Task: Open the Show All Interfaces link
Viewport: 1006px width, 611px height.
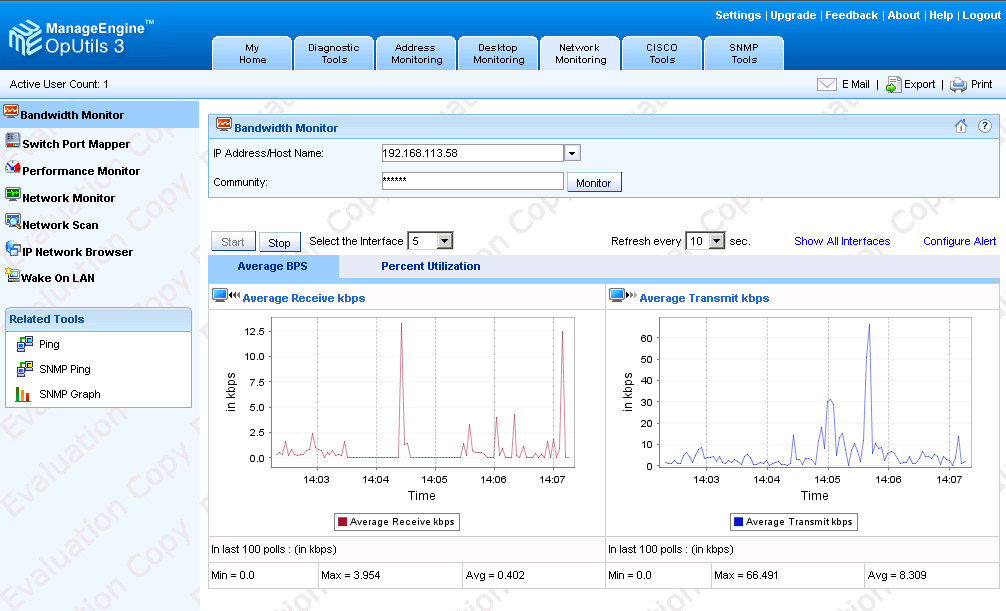Action: [x=842, y=241]
